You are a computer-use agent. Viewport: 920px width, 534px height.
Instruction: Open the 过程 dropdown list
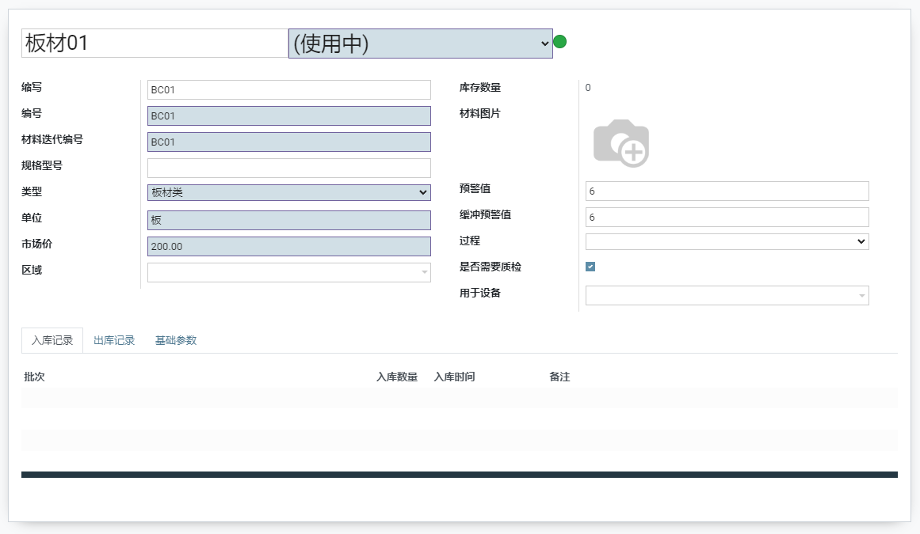pos(726,241)
